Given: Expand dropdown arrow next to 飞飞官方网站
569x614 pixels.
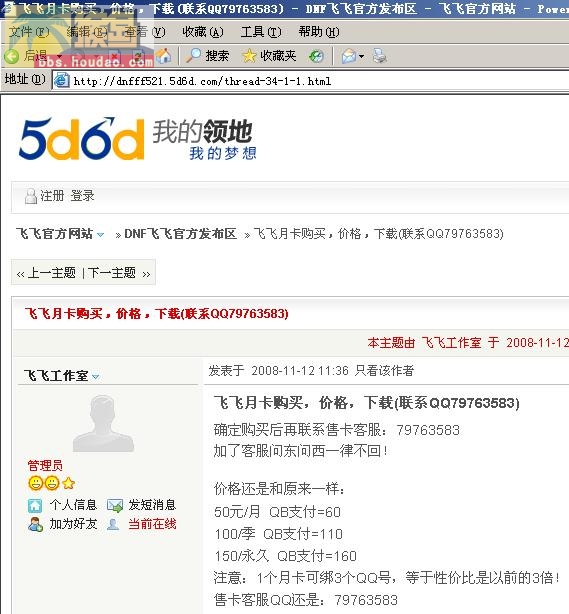Looking at the screenshot, I should tap(101, 235).
